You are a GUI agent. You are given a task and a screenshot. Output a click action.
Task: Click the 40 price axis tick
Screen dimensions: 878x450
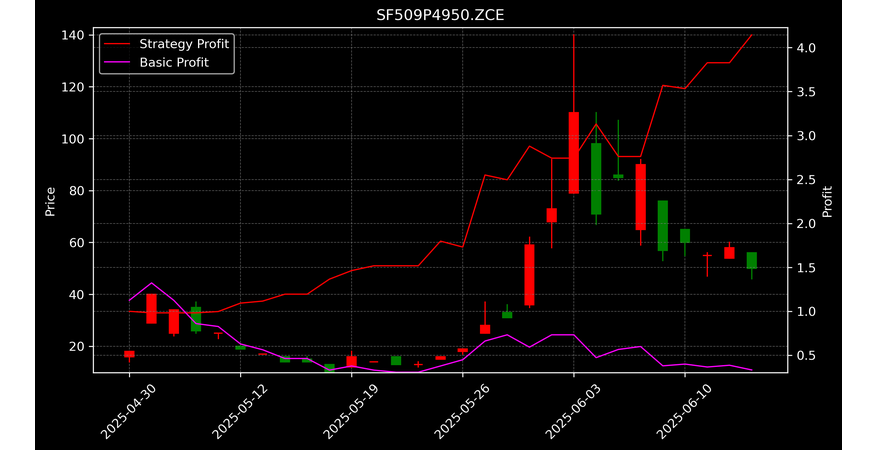point(76,295)
